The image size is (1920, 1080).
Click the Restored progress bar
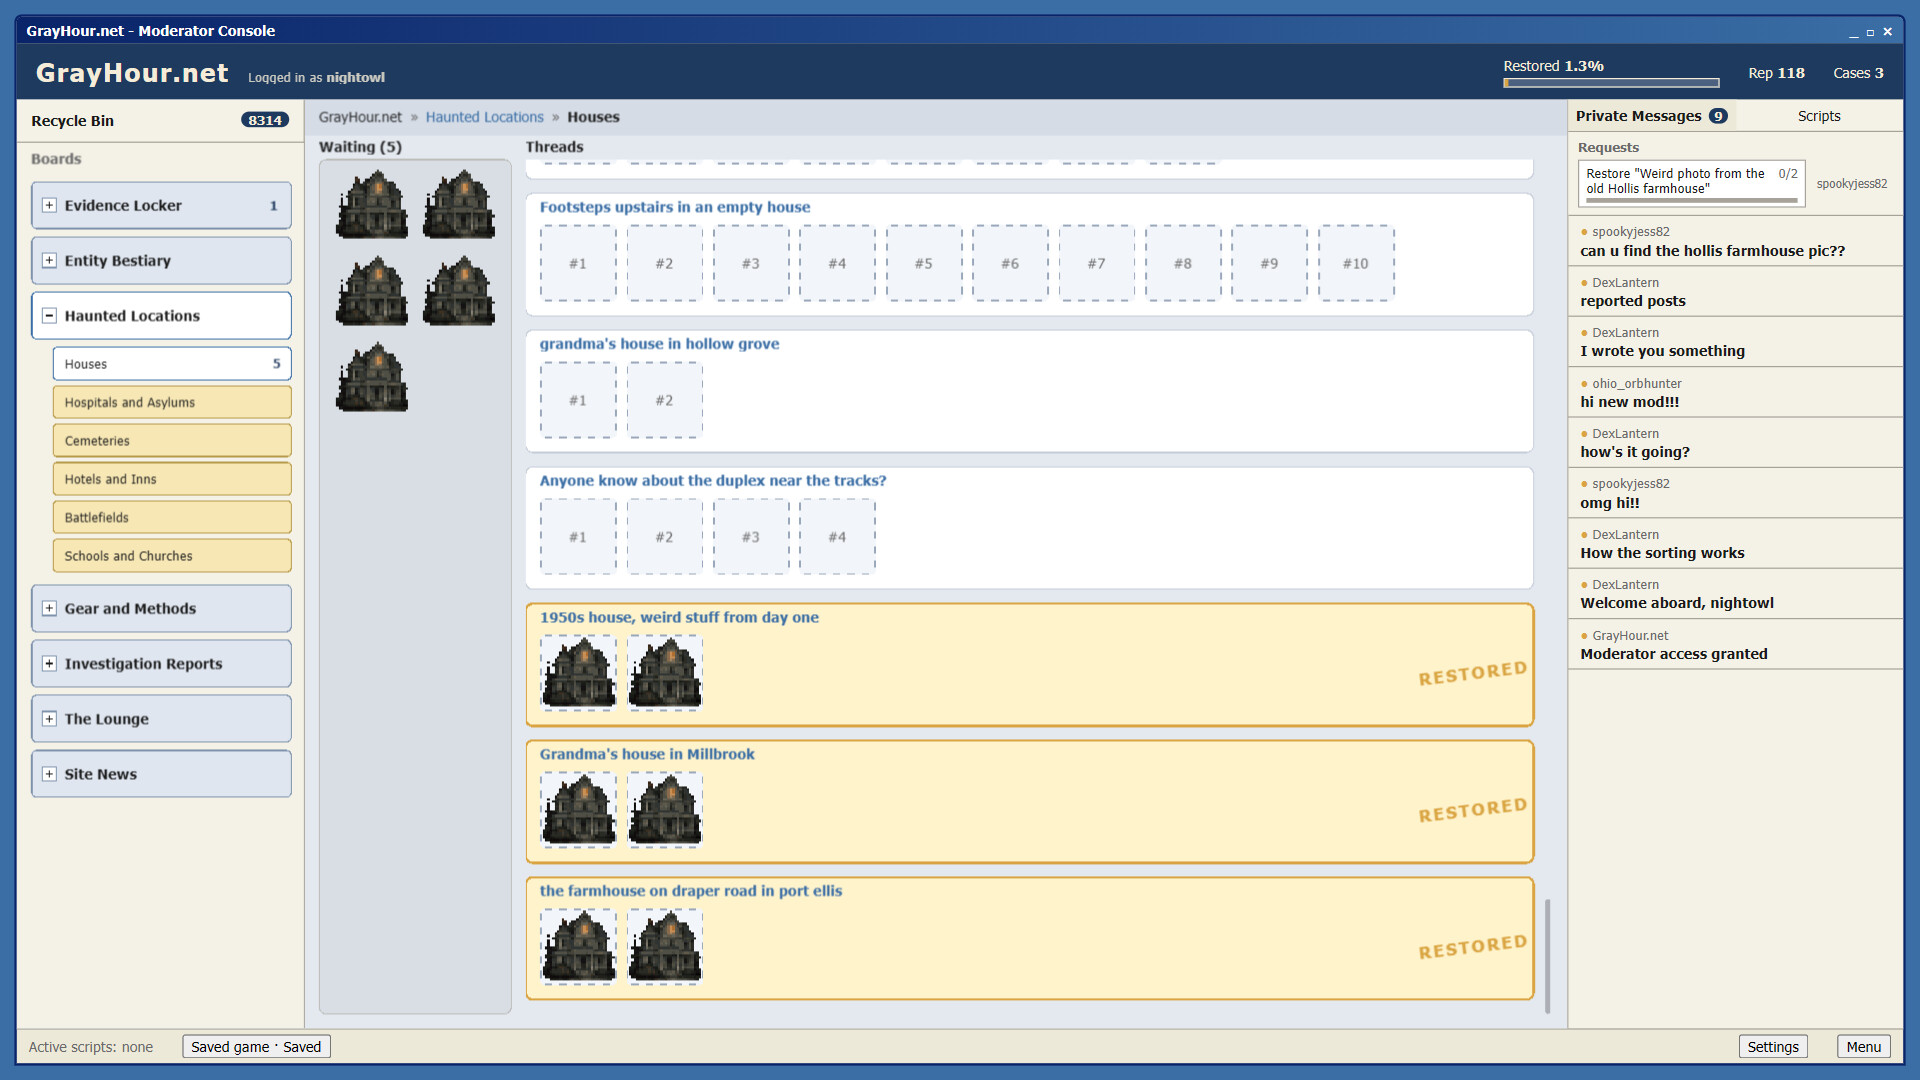1611,83
